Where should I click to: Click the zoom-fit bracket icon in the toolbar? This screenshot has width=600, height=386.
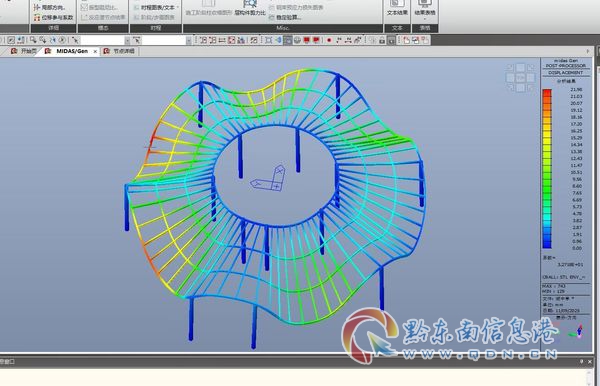268,40
